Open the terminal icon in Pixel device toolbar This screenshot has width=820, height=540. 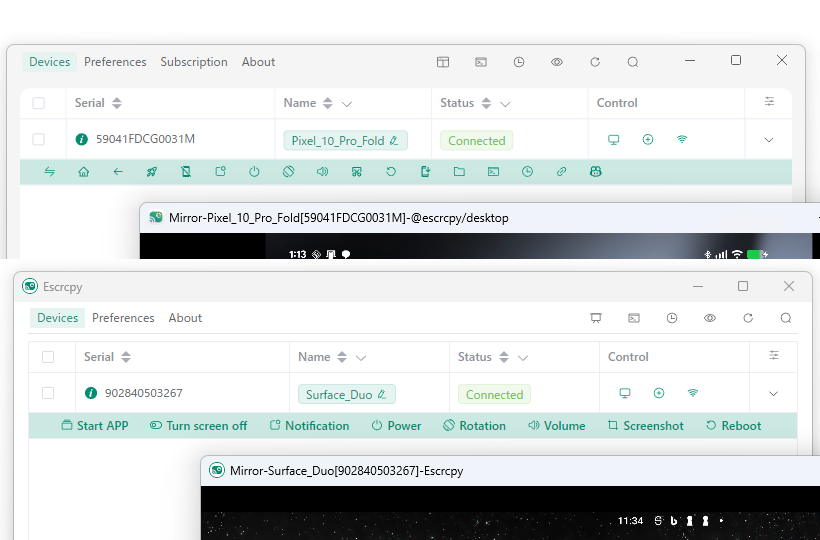coord(493,171)
